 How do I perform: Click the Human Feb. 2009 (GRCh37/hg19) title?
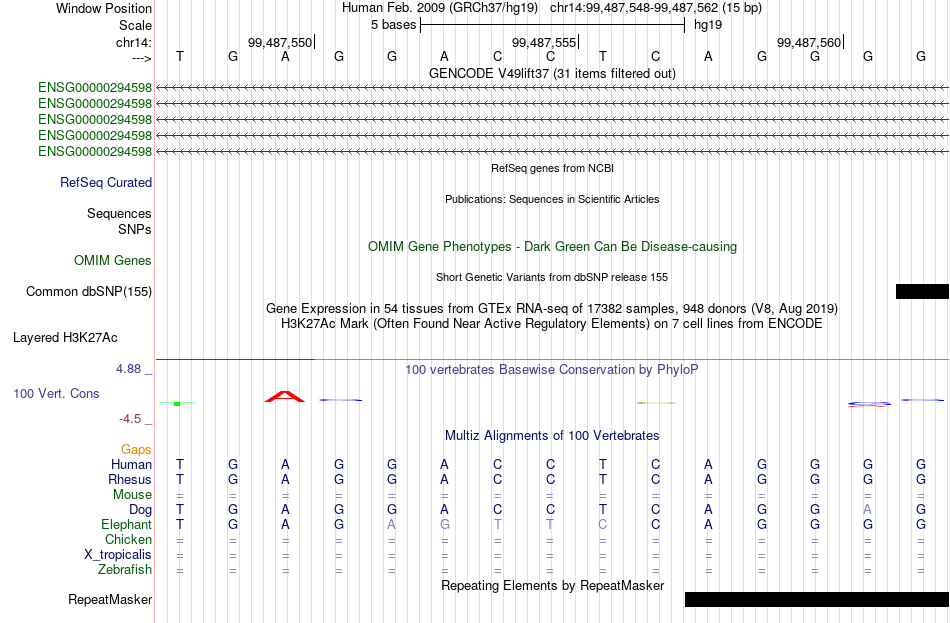[x=440, y=8]
